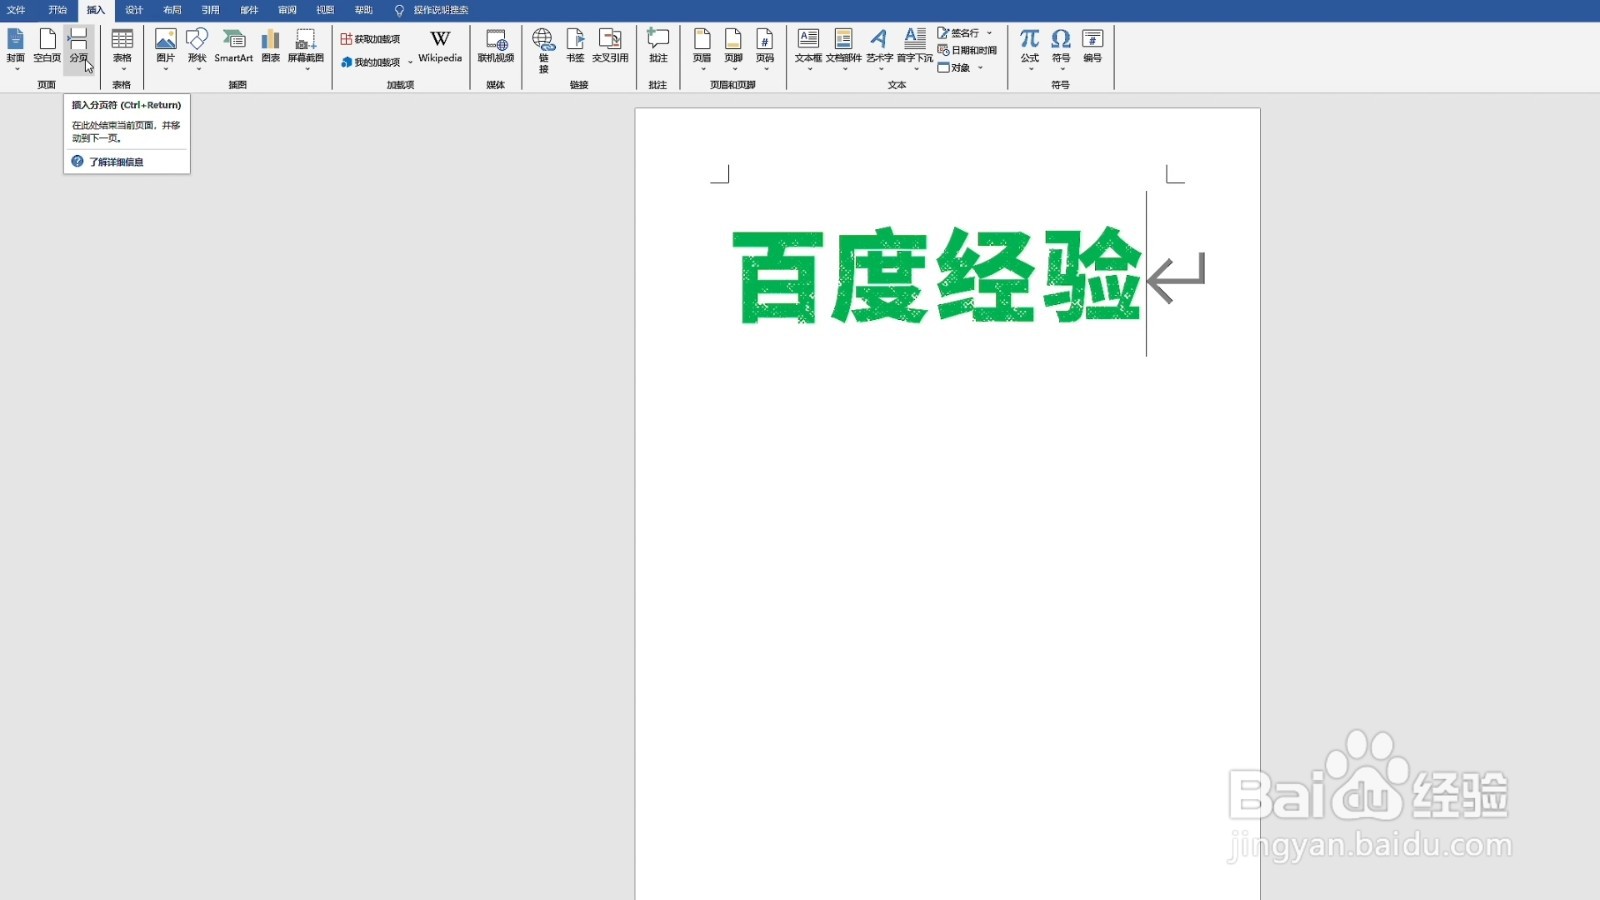The image size is (1600, 900).
Task: Apply drop cap (首字下沉)
Action: 915,48
